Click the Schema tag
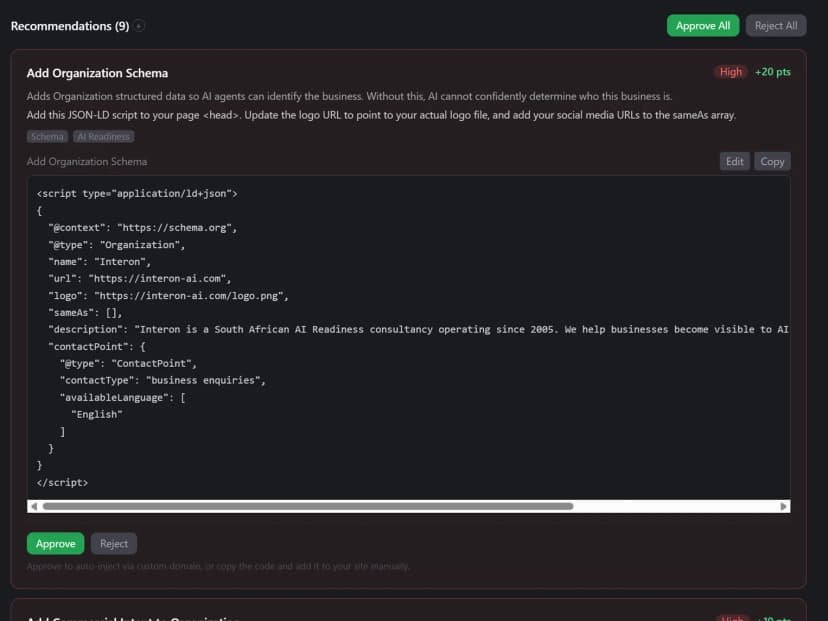828x621 pixels. point(47,136)
